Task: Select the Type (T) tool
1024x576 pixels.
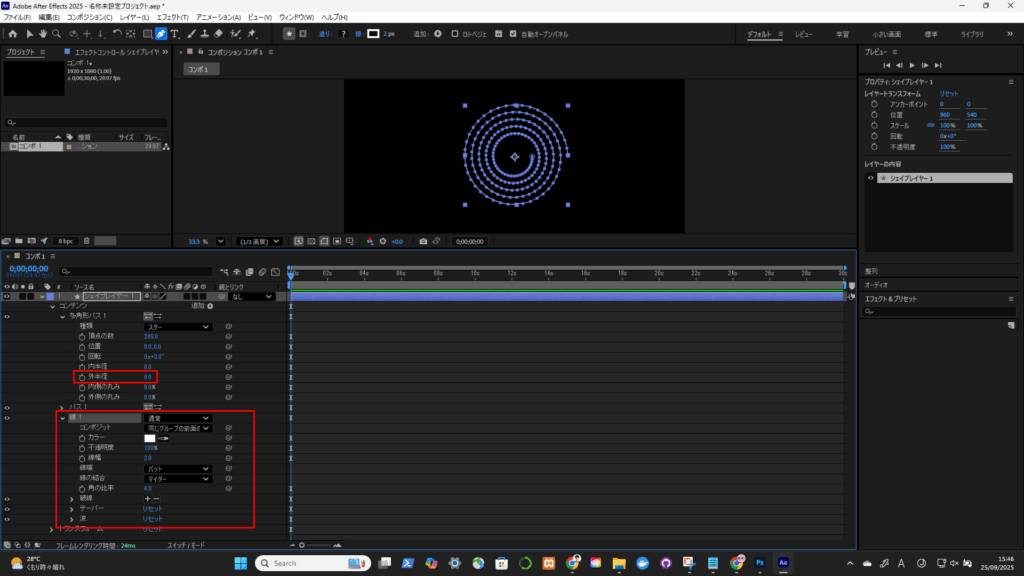Action: pyautogui.click(x=175, y=34)
